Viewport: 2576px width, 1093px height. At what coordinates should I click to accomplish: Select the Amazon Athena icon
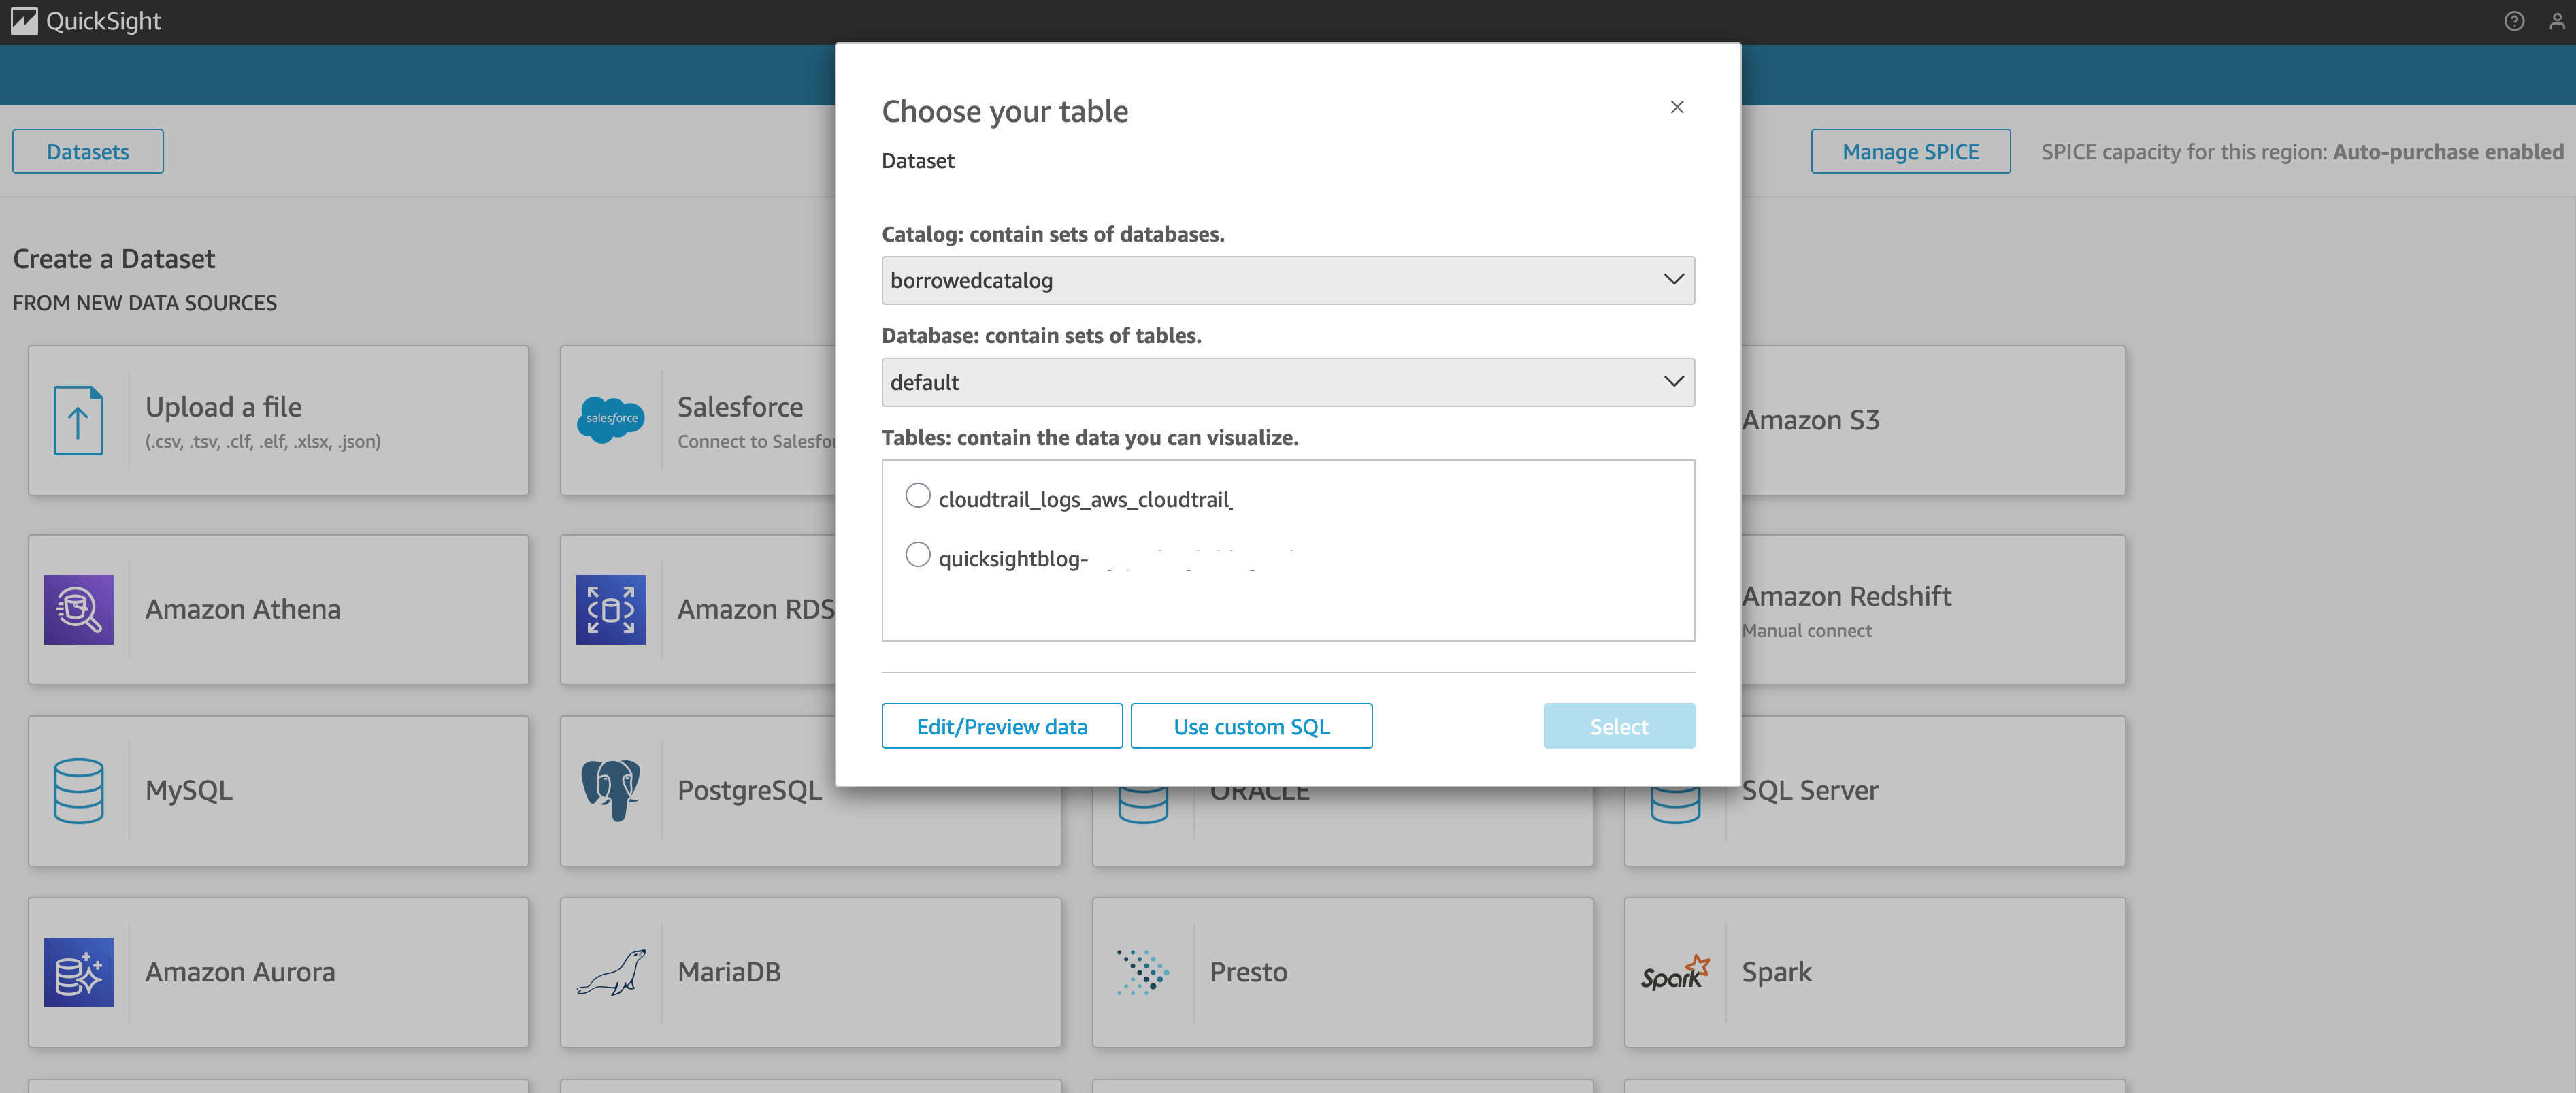78,609
